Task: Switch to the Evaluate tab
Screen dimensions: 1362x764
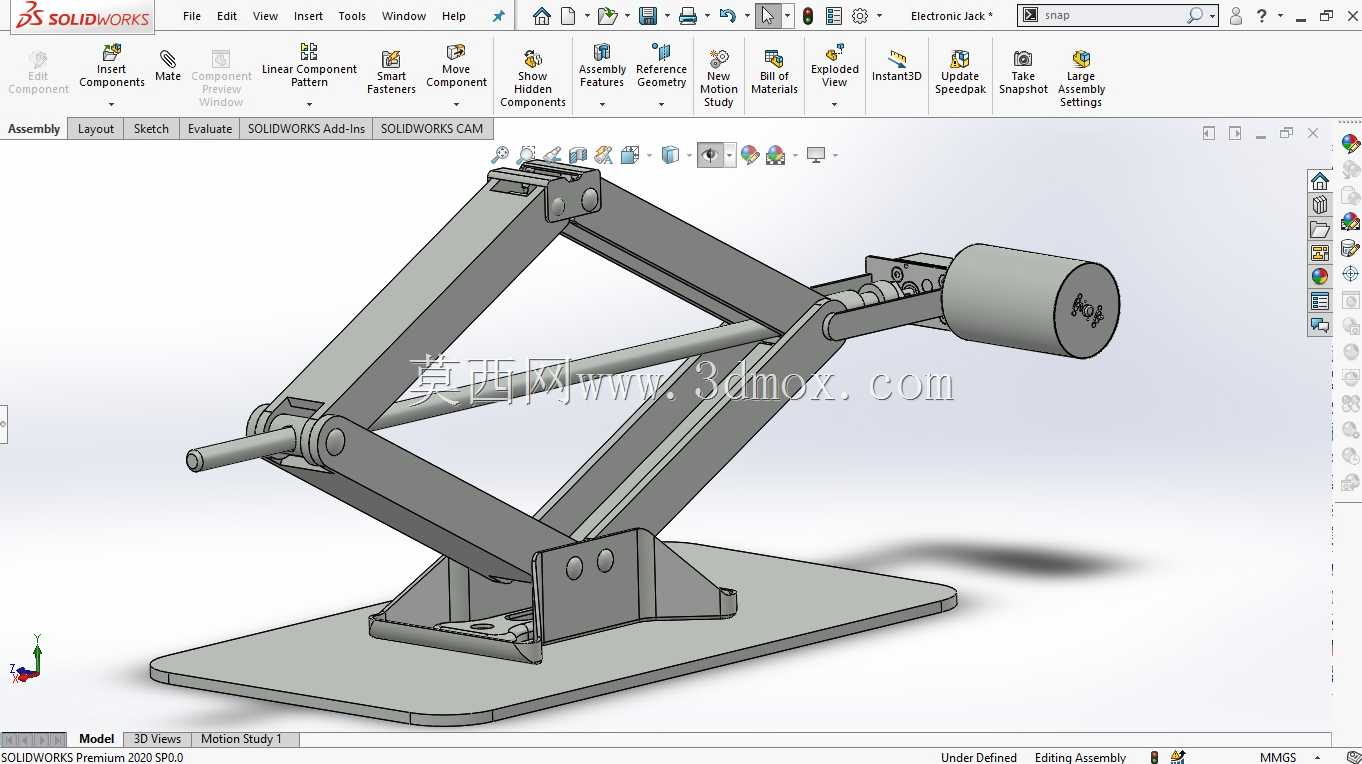Action: (210, 129)
